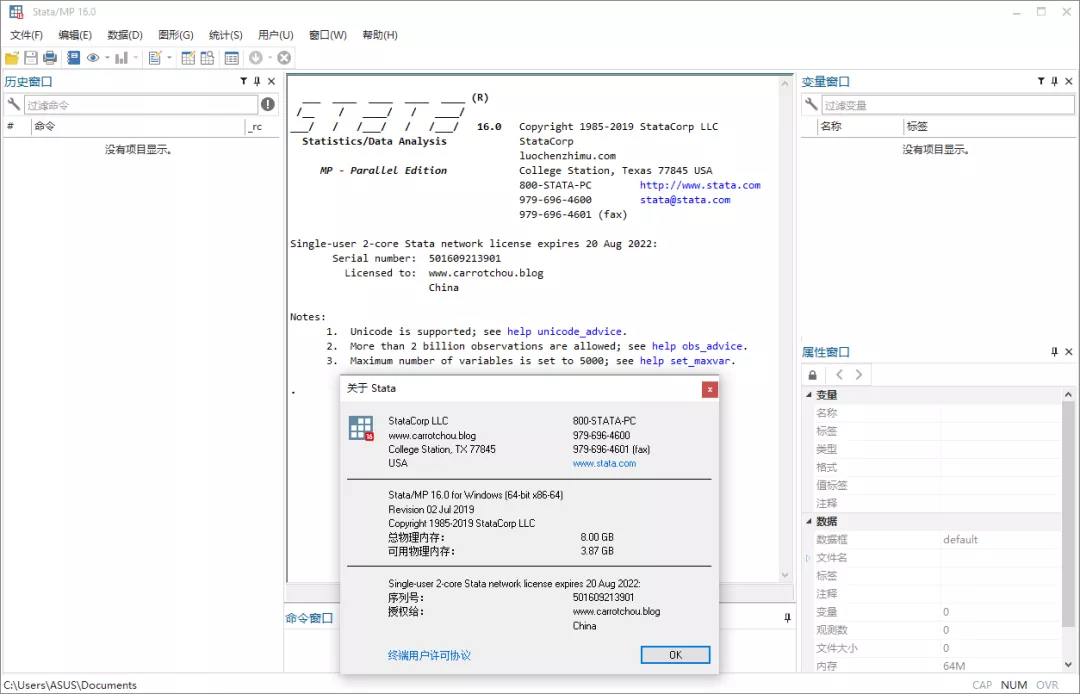This screenshot has width=1080, height=694.
Task: Pin the 变量窗口 panel
Action: 1055,81
